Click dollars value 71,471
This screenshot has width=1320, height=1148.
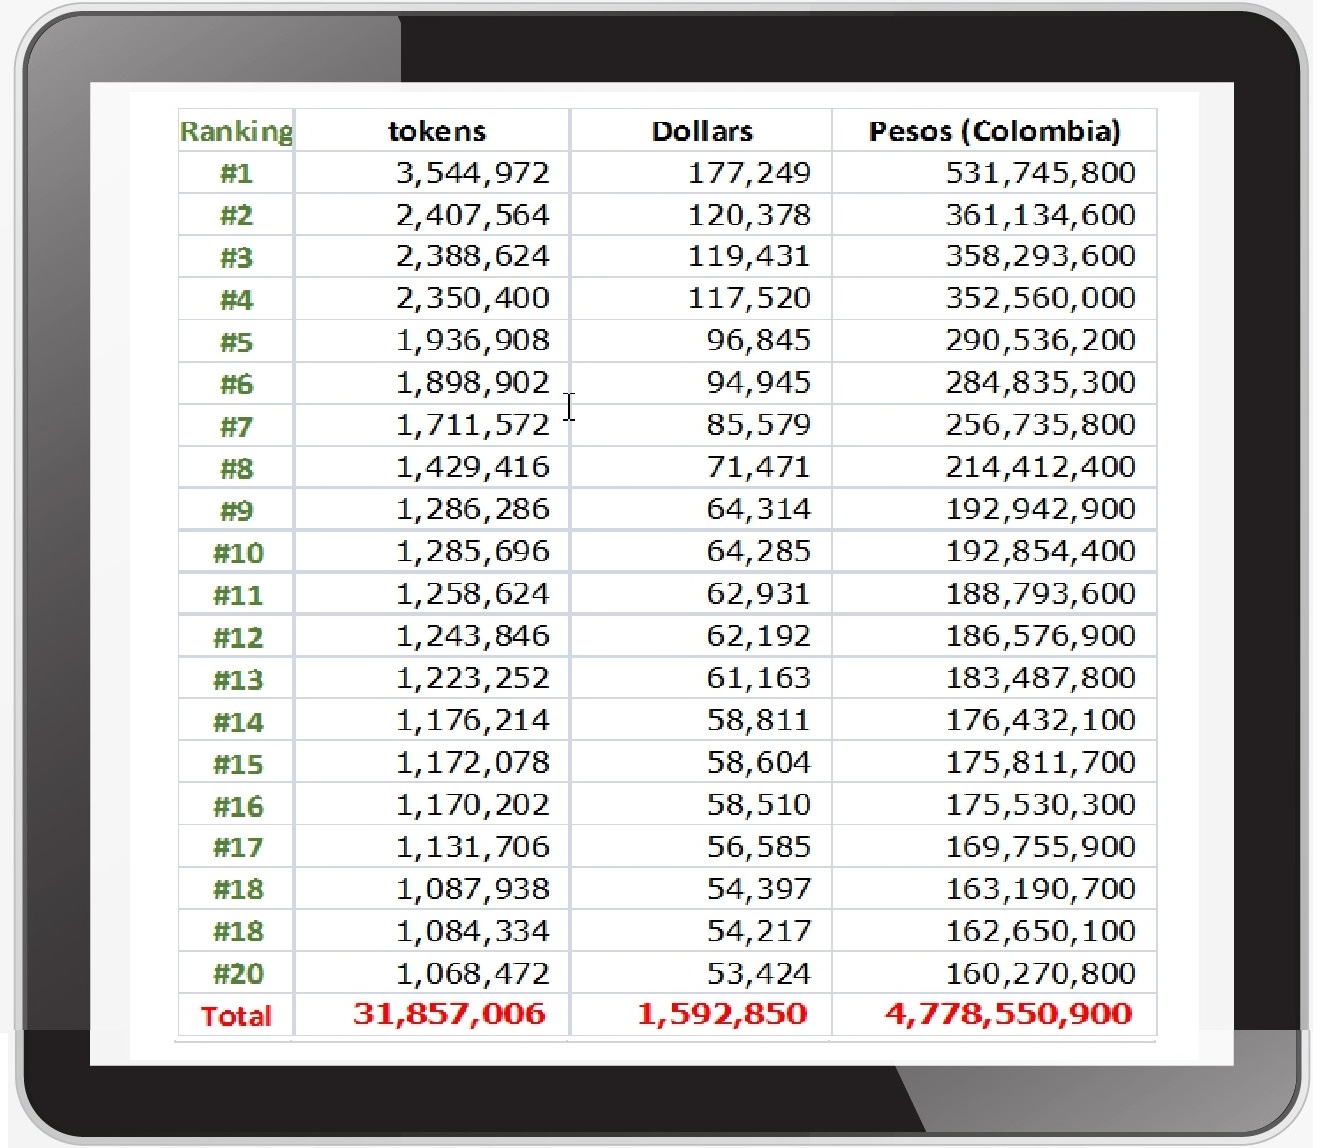pos(758,467)
